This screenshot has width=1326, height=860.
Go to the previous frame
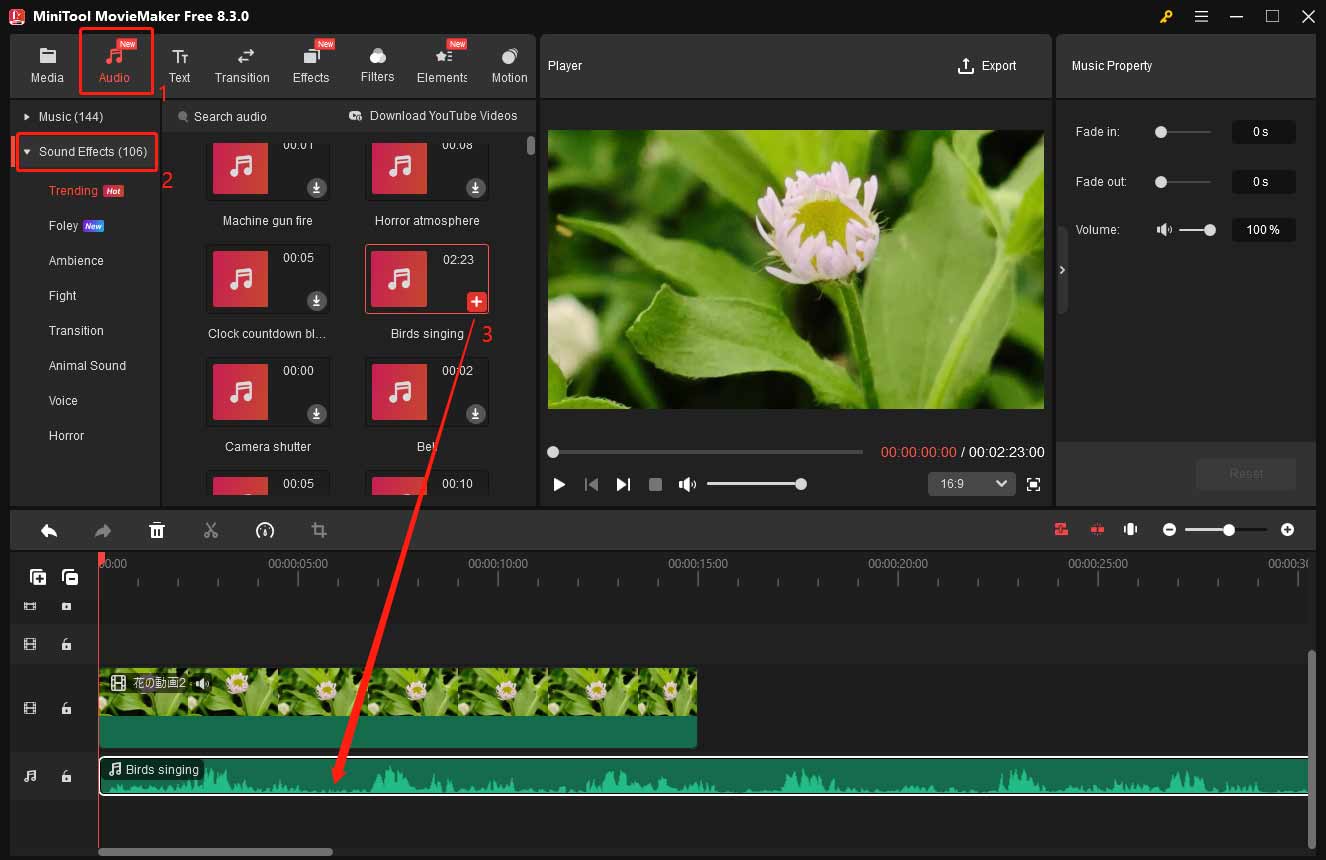pos(591,484)
